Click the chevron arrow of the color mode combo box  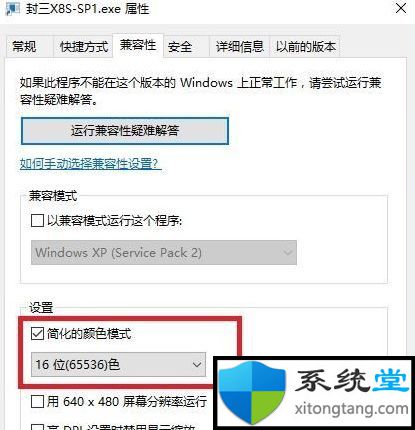tap(197, 365)
